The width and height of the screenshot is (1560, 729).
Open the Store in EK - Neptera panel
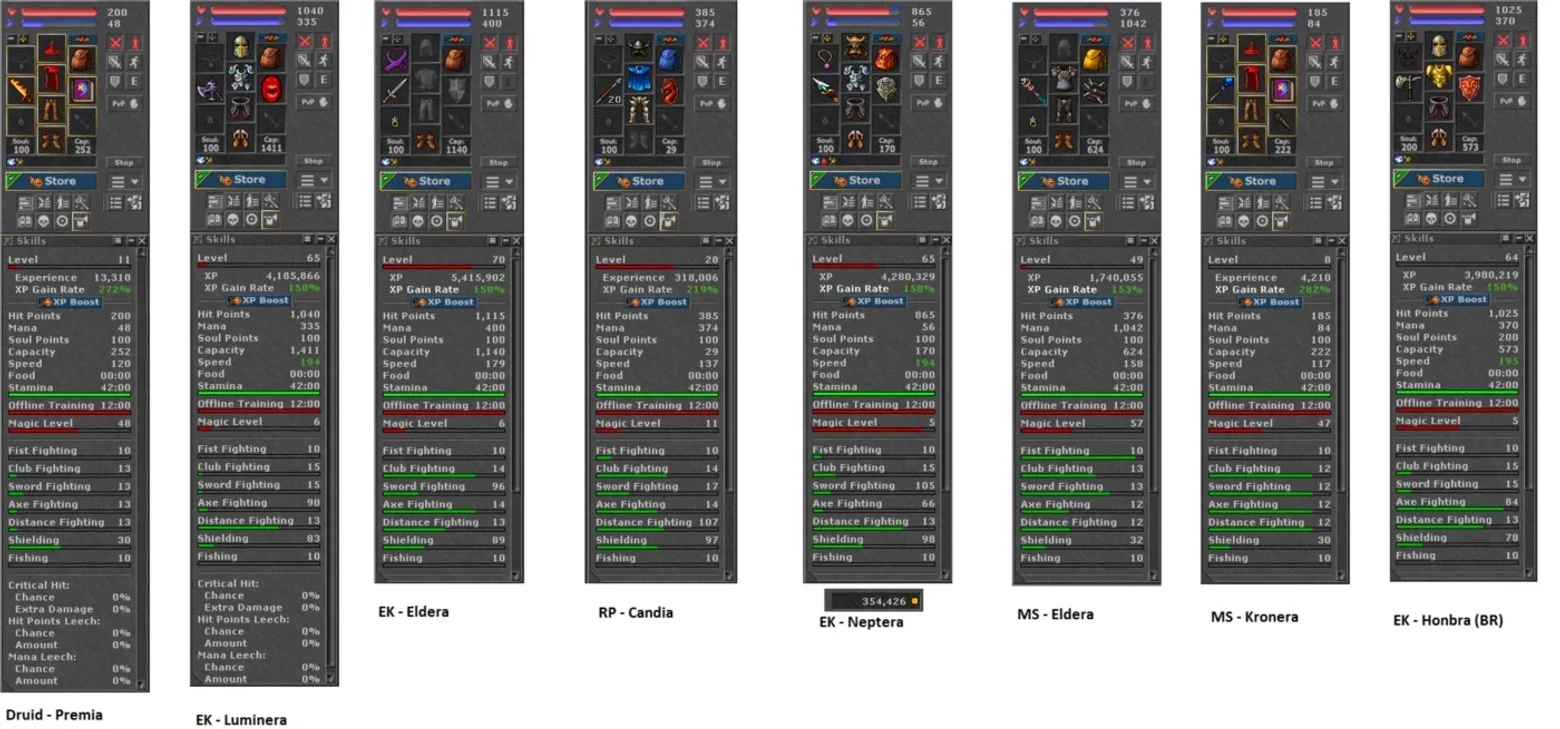pyautogui.click(x=857, y=181)
